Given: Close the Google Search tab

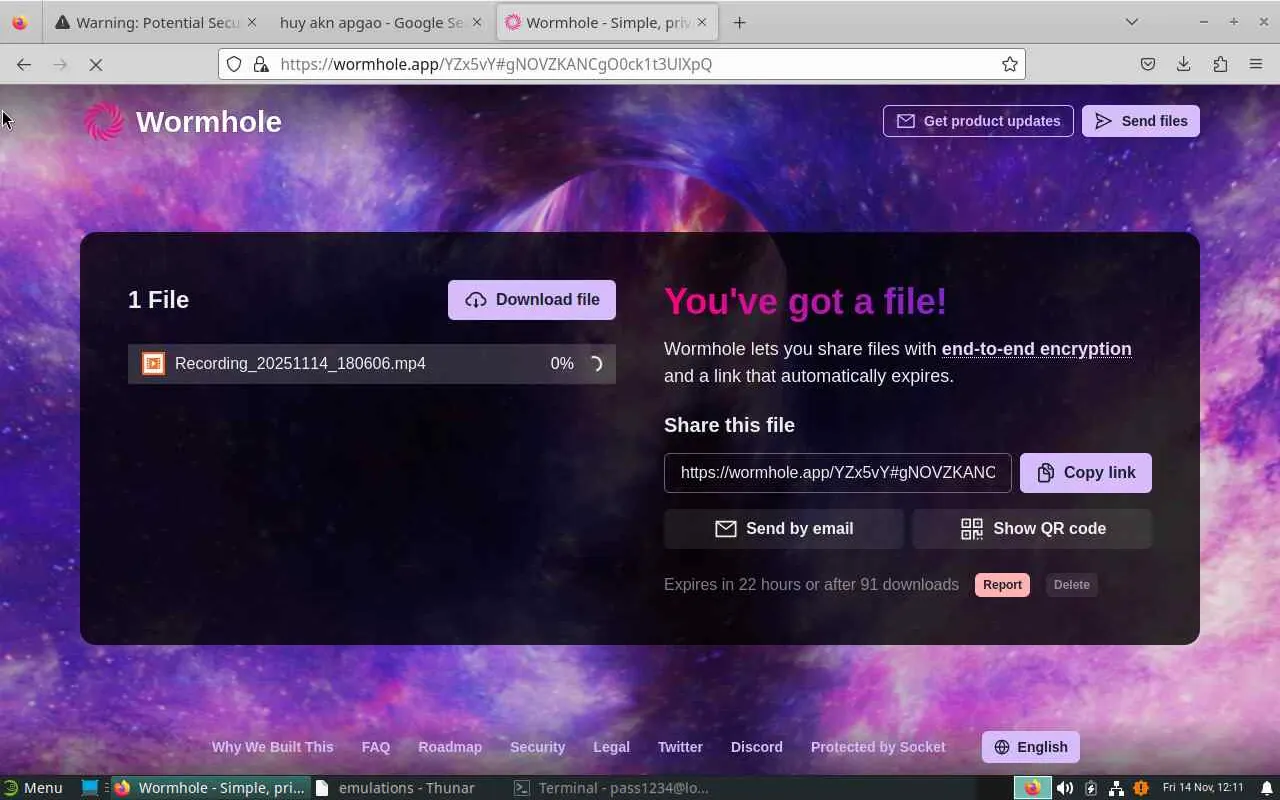Looking at the screenshot, I should pos(476,22).
